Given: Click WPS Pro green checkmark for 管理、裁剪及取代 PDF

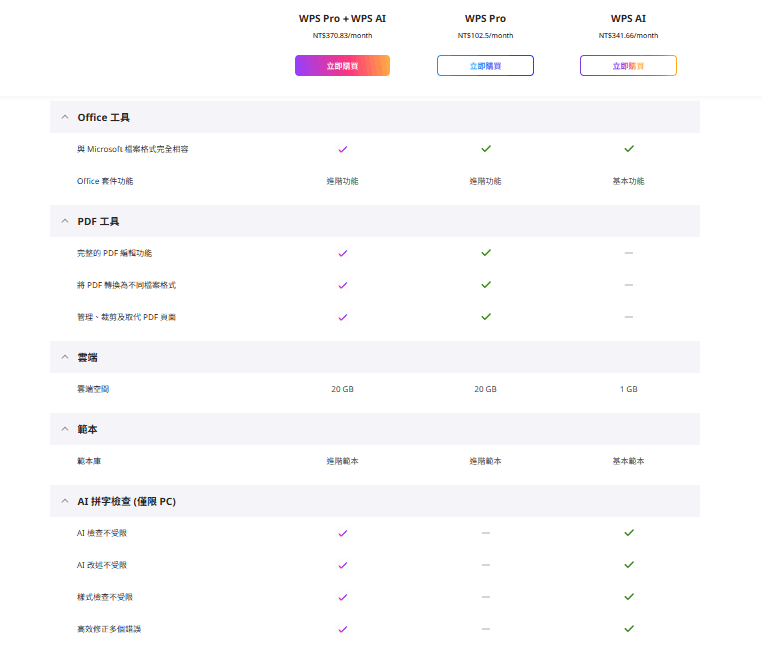Looking at the screenshot, I should (486, 317).
